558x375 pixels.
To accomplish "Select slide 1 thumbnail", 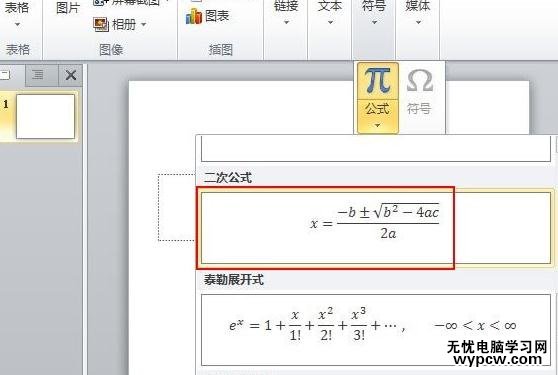I will (46, 116).
